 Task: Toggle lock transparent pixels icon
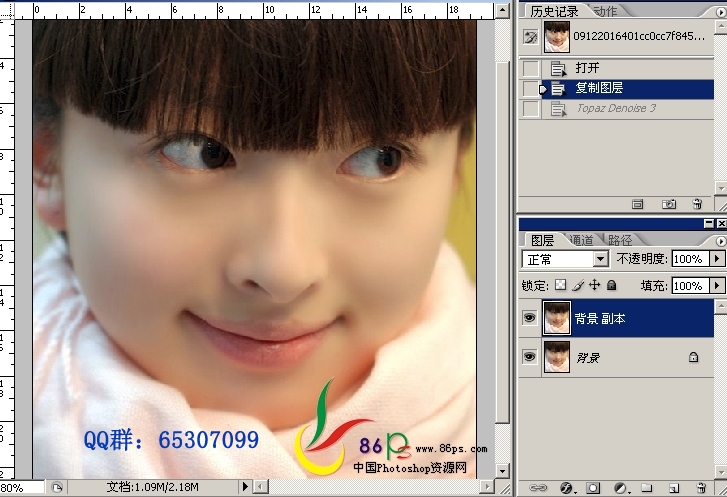click(561, 285)
